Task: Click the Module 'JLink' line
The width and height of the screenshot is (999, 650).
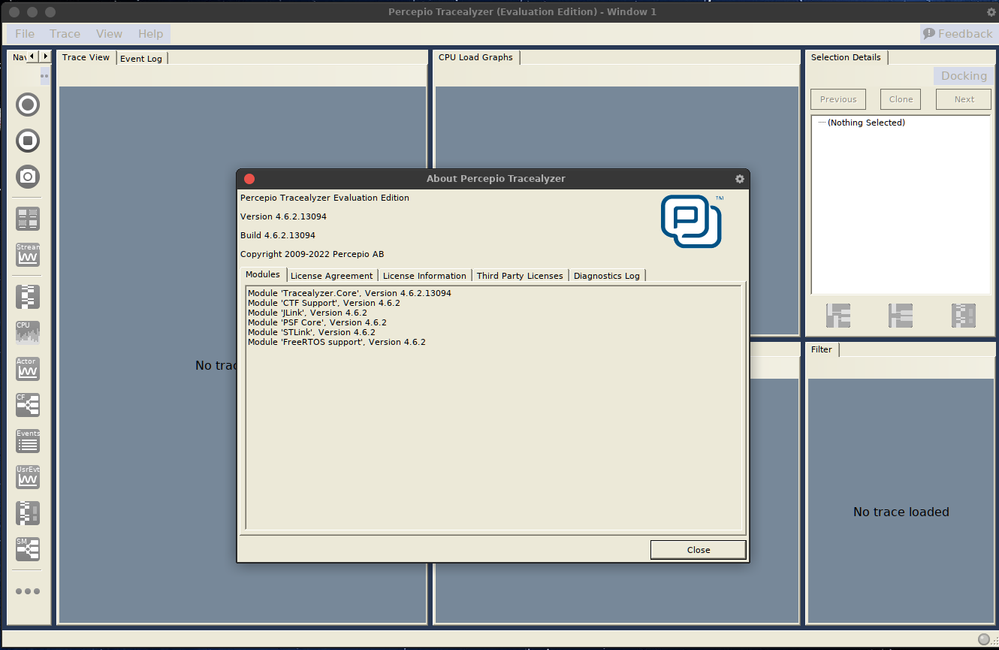Action: pos(307,313)
